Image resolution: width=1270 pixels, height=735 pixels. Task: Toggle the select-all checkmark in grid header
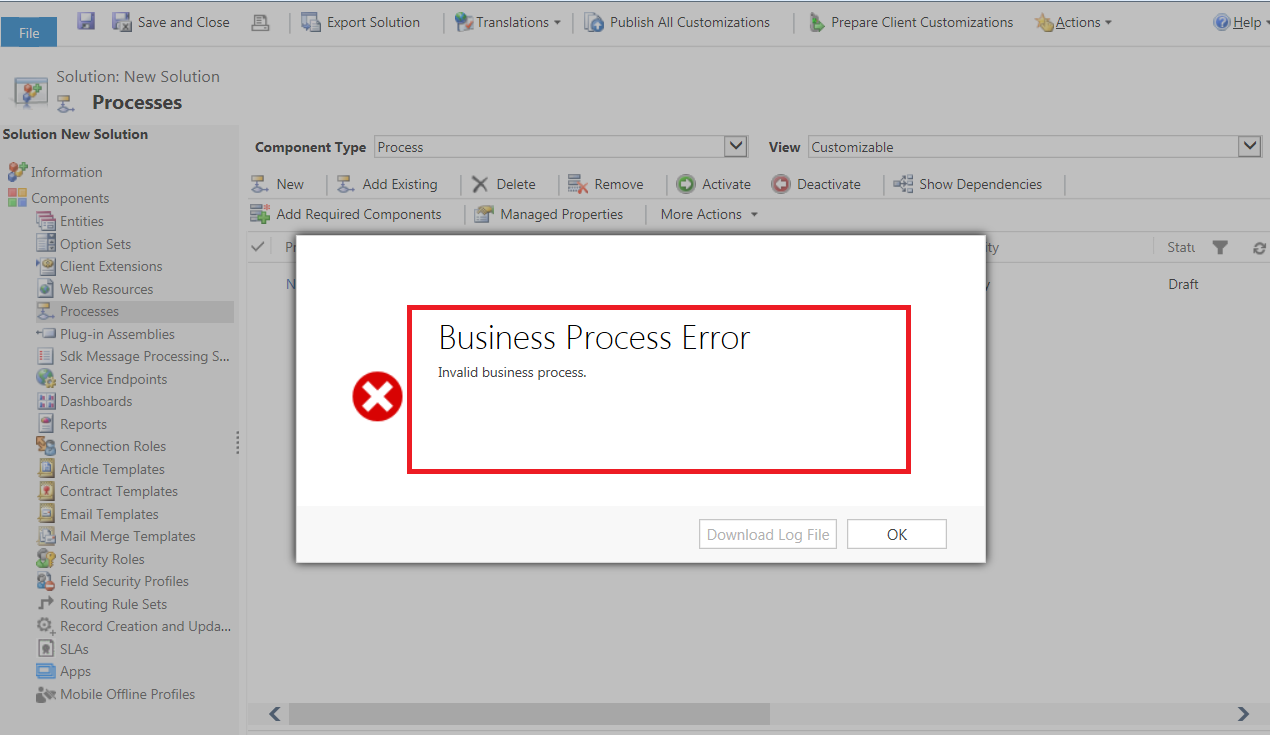click(258, 247)
